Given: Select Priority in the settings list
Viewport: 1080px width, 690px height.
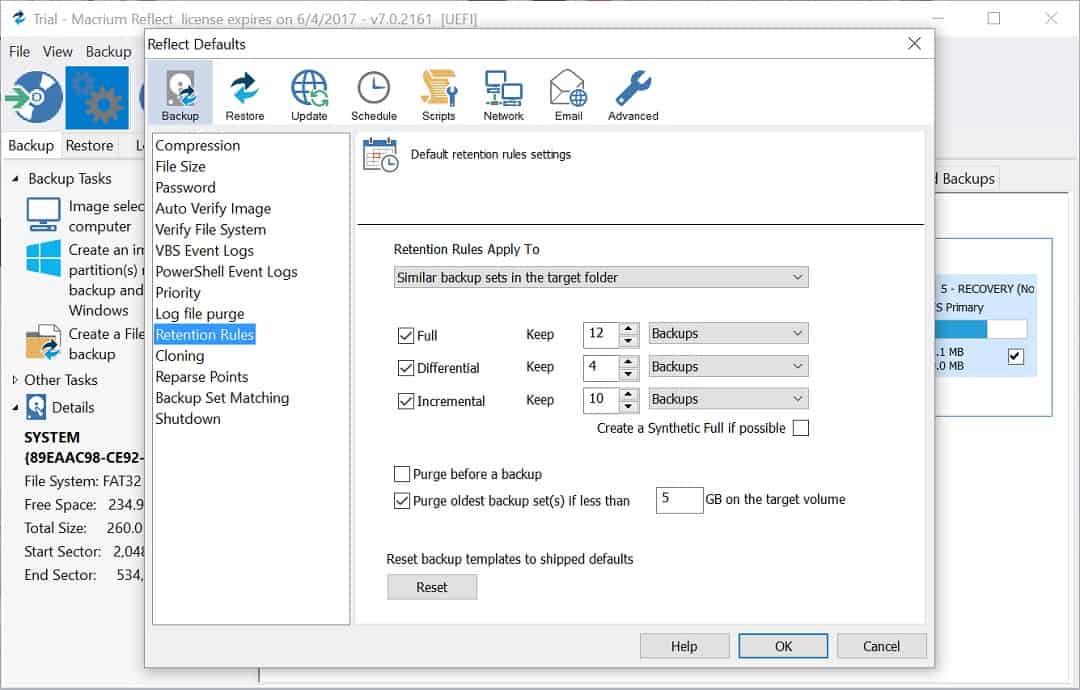Looking at the screenshot, I should 178,293.
